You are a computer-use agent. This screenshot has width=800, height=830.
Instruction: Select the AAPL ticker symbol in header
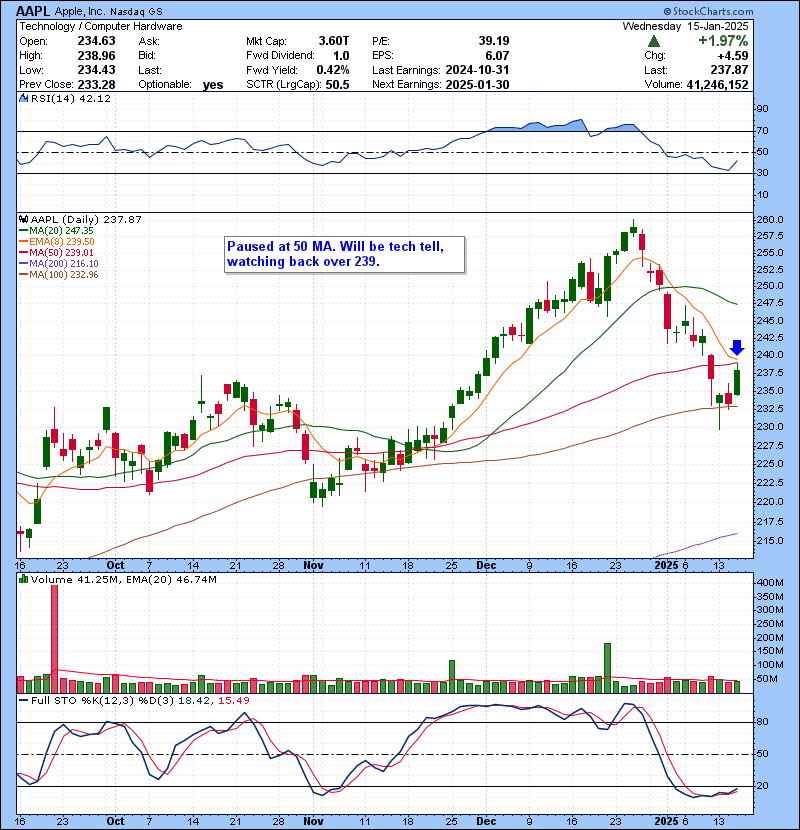point(33,11)
